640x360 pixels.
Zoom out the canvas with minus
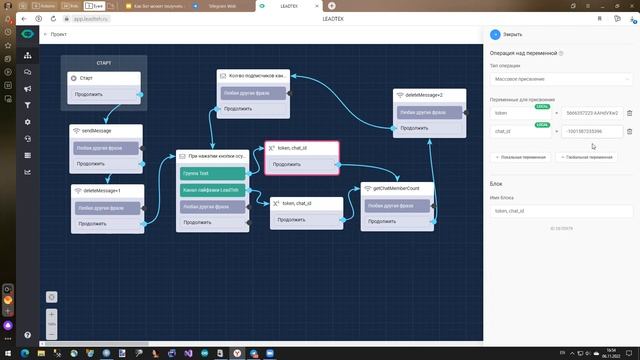(x=51, y=334)
